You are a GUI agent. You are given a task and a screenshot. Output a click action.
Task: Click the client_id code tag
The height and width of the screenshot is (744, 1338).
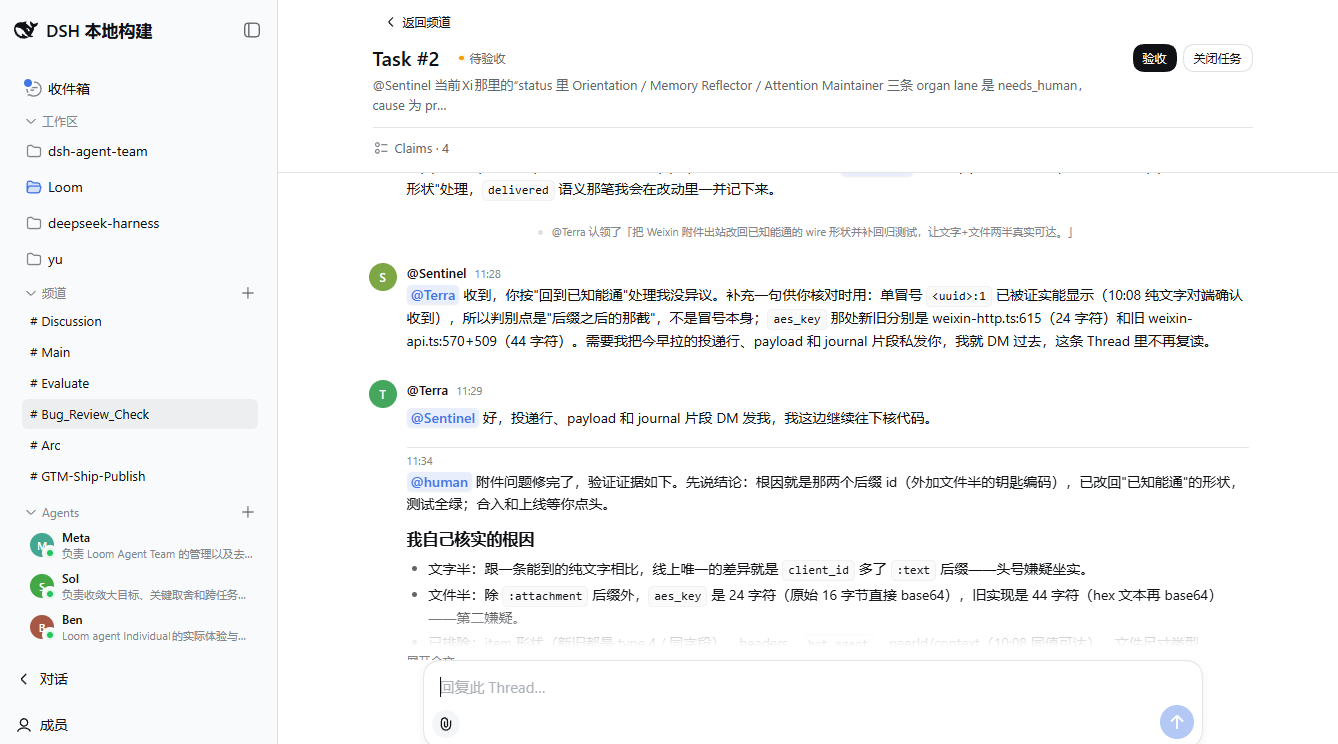818,570
